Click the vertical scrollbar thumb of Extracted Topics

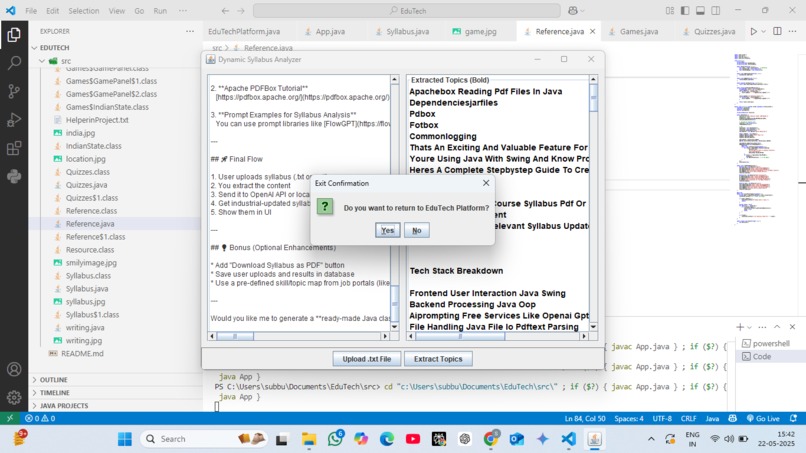pos(593,97)
